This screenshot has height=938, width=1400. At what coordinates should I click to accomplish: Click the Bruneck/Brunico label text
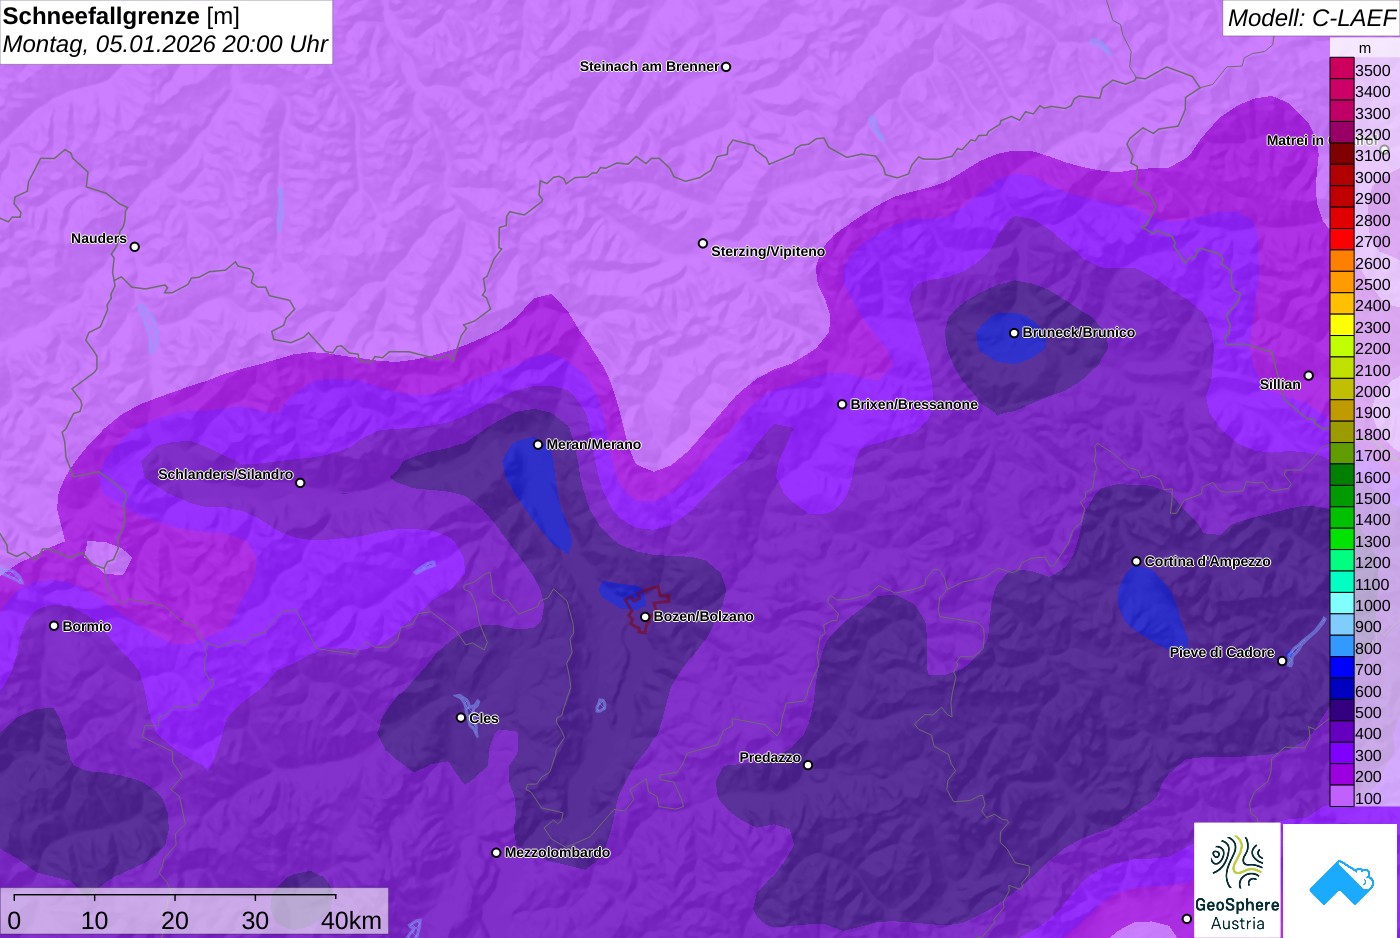(1079, 333)
